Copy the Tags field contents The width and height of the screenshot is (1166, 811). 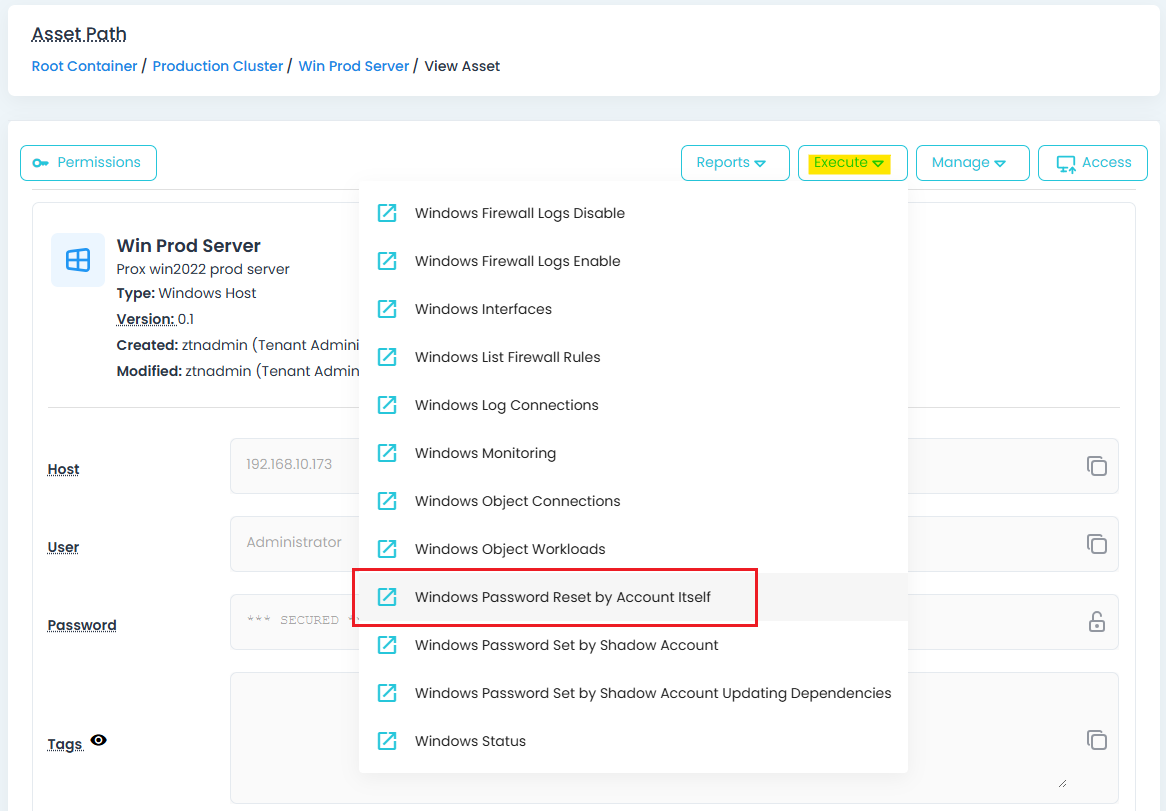pos(1097,740)
